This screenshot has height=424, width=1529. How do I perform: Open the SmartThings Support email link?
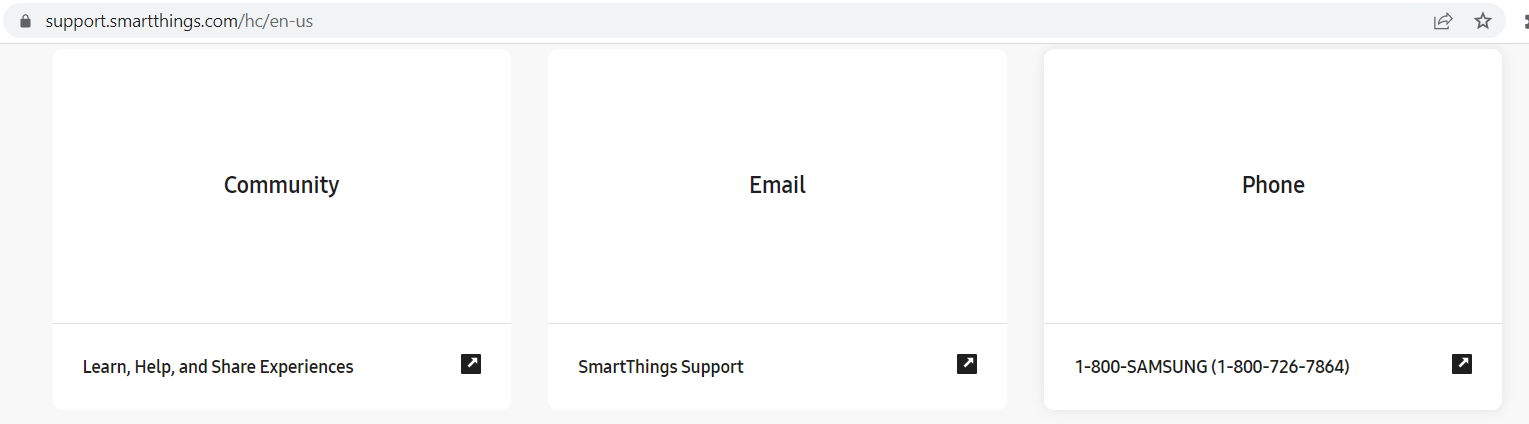pyautogui.click(x=661, y=367)
